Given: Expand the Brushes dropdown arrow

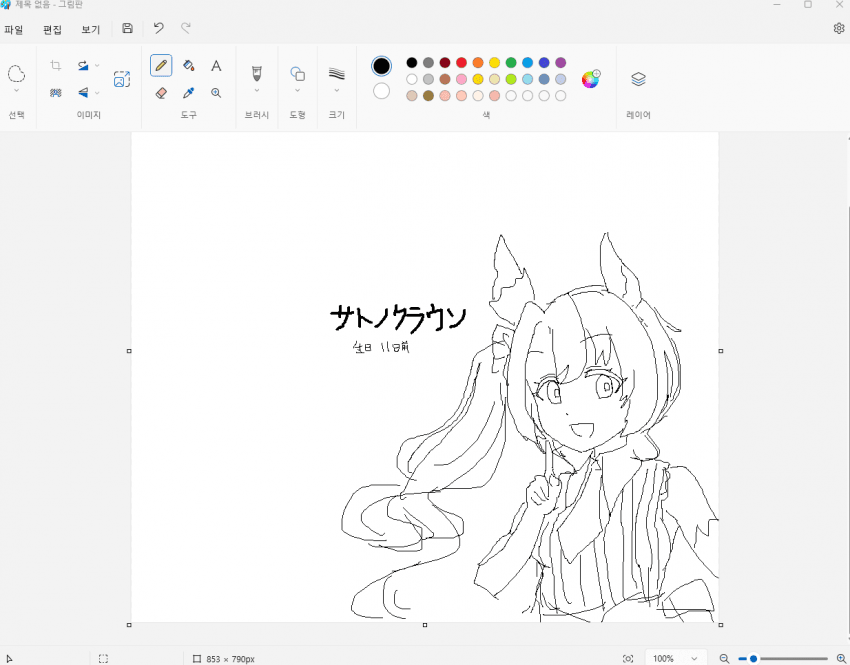Looking at the screenshot, I should point(256,91).
